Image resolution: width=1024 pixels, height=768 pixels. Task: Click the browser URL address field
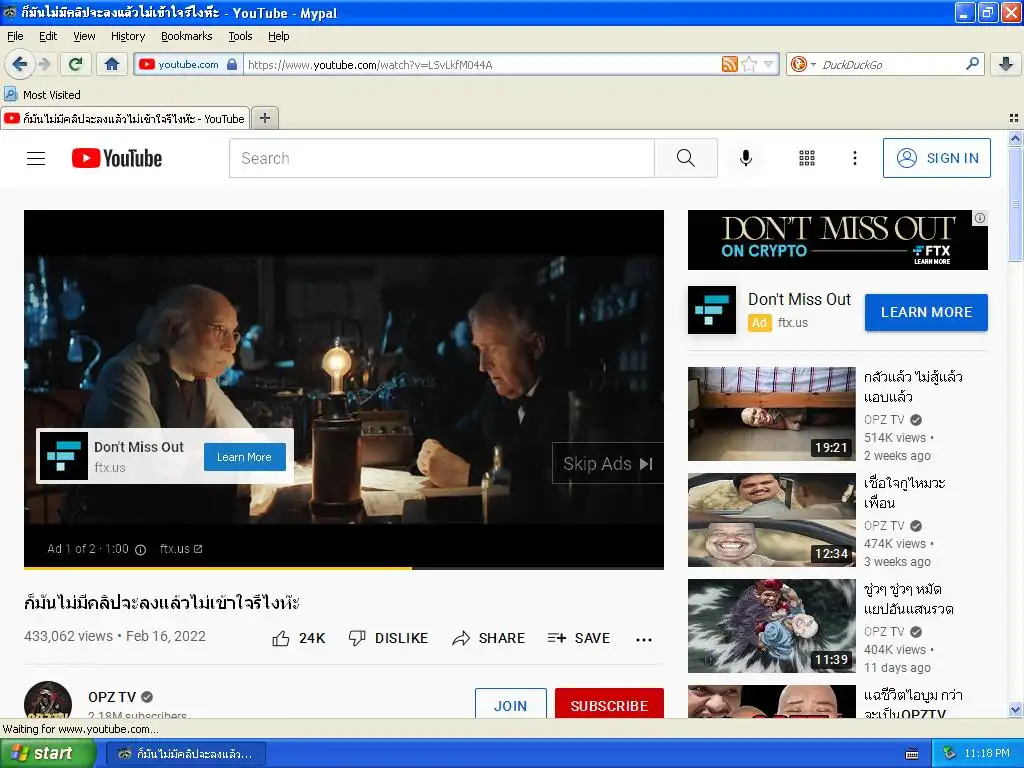pos(483,65)
